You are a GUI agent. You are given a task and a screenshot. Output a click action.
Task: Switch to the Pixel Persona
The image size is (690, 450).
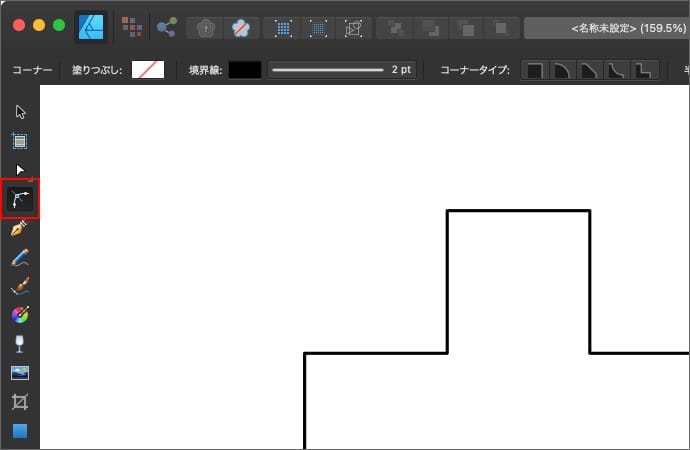click(132, 26)
